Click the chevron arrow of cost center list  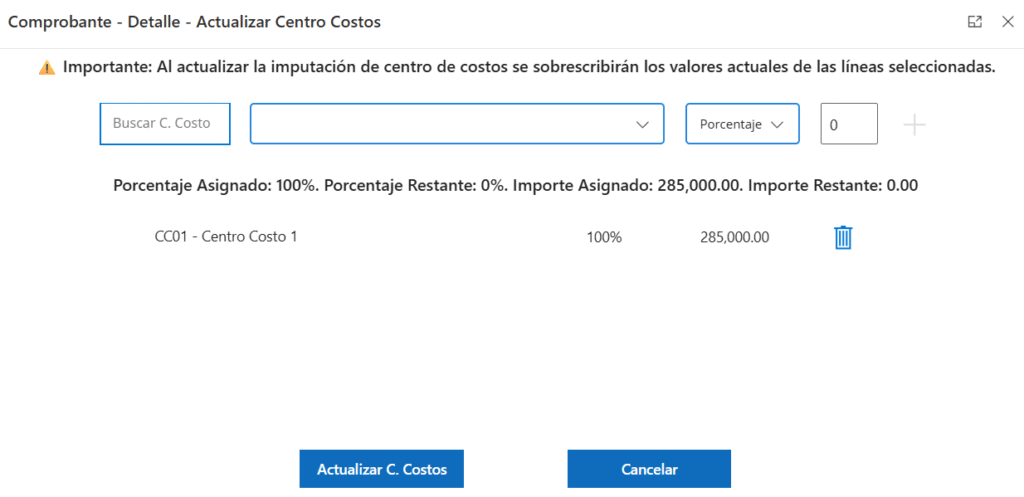point(643,125)
